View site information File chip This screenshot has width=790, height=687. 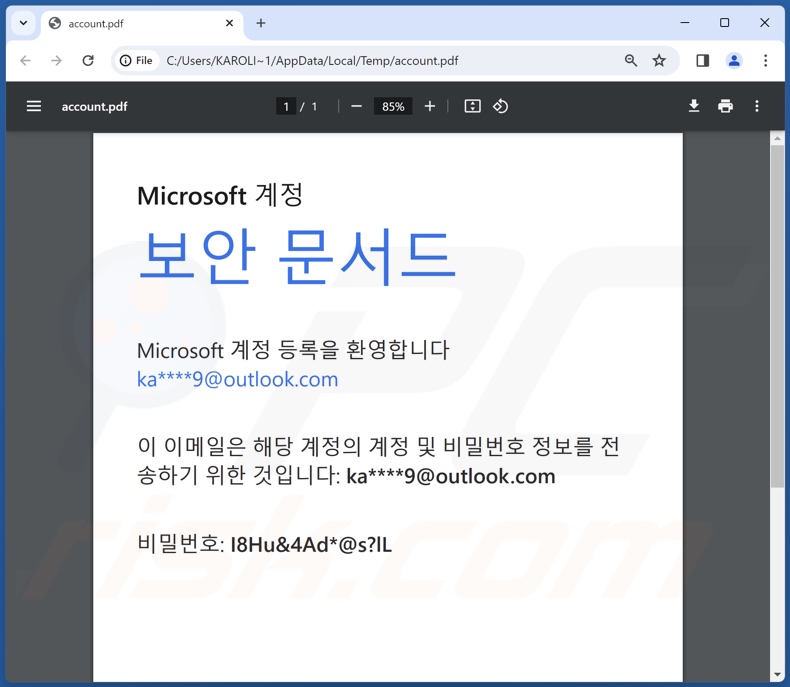point(136,61)
